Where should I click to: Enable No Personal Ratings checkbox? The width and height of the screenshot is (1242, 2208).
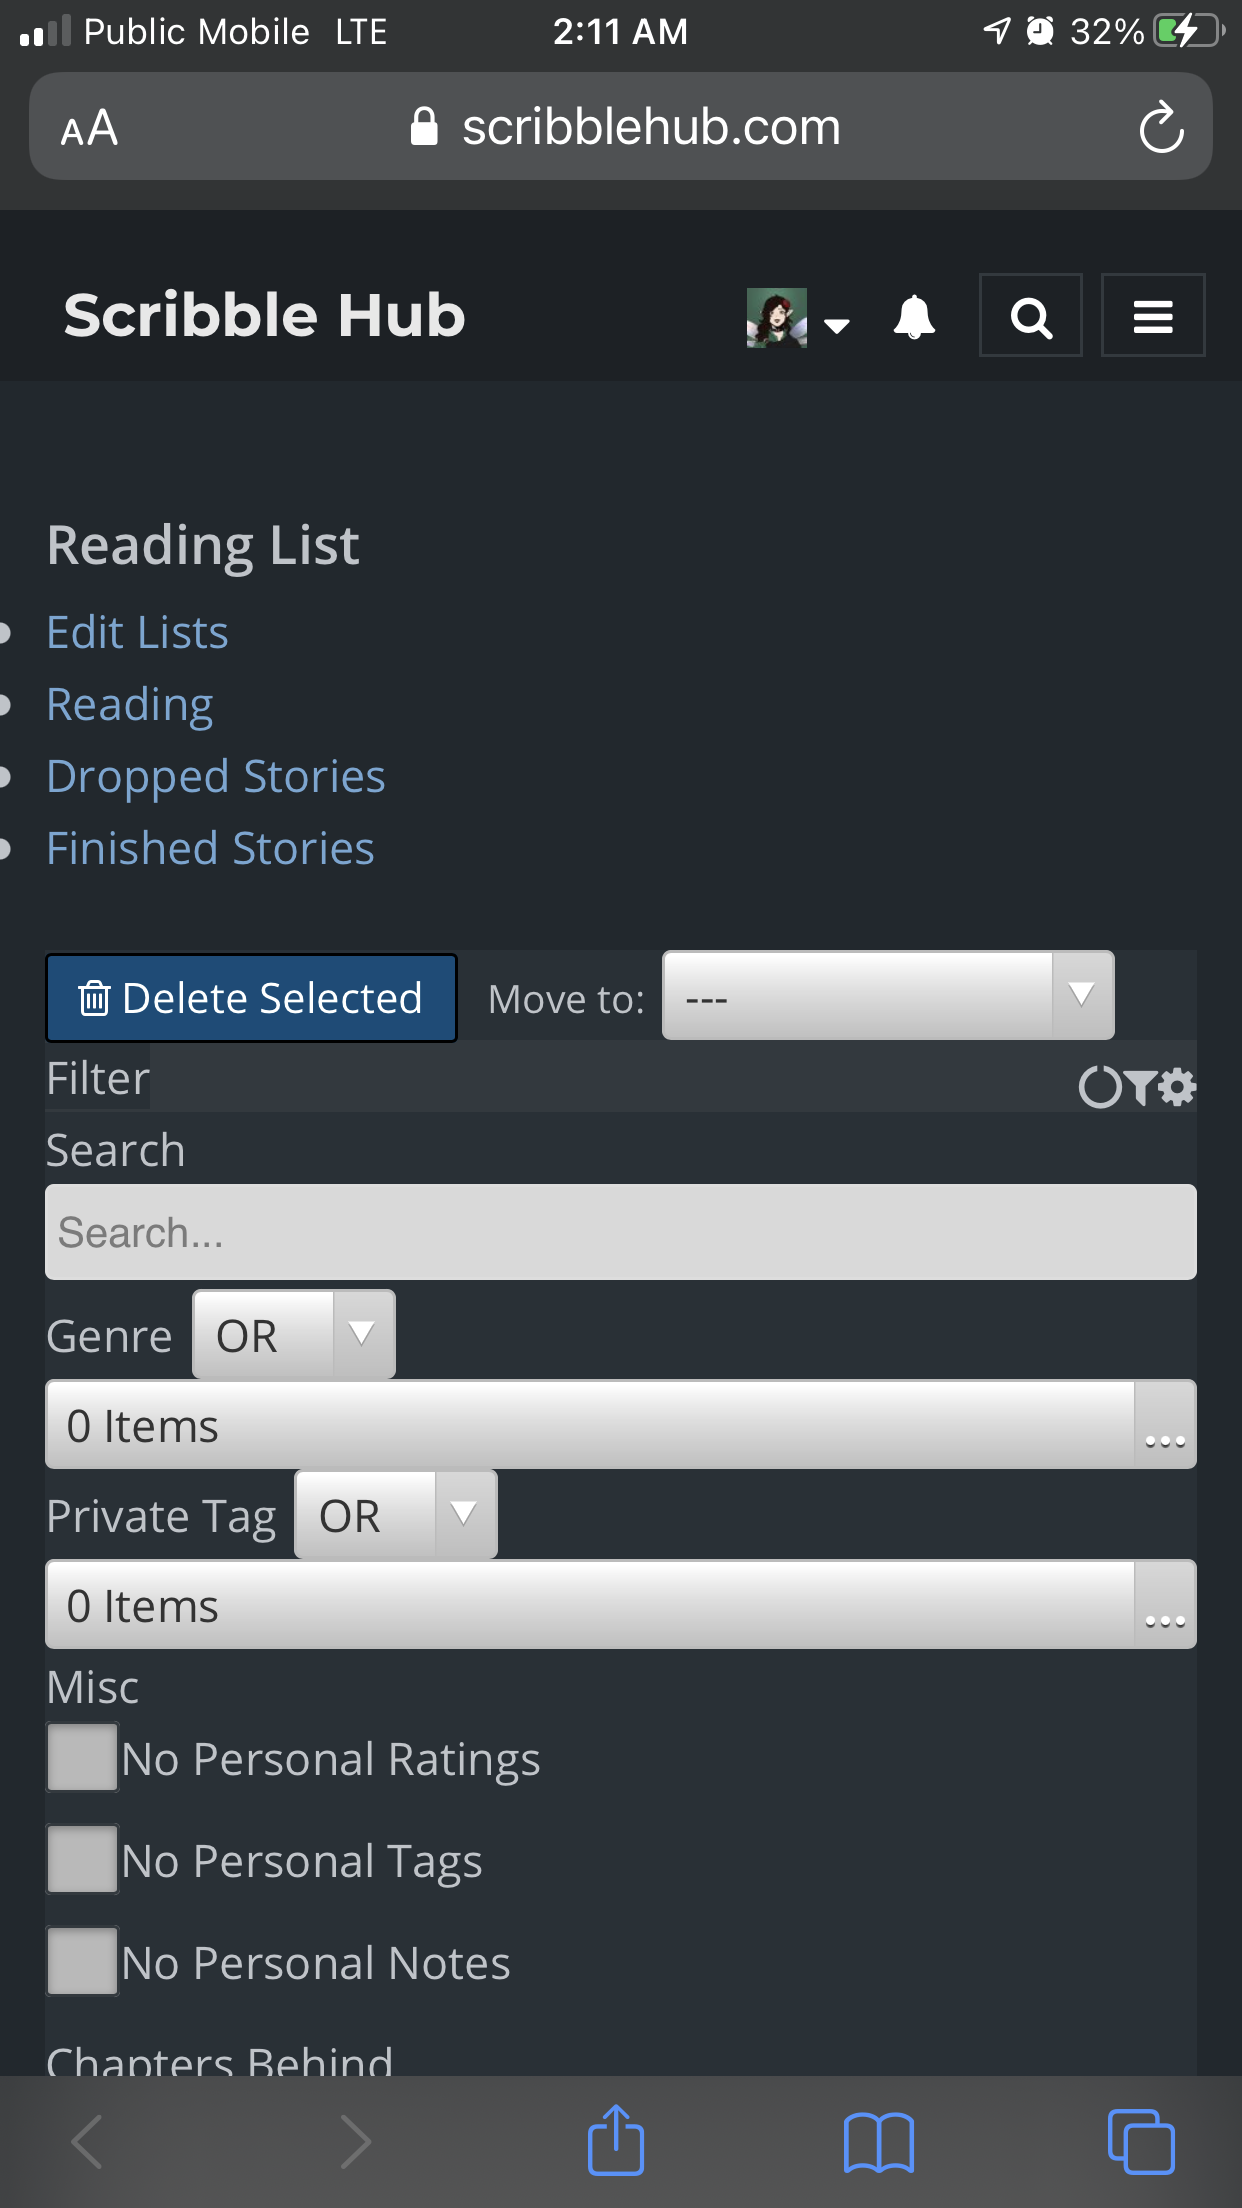83,1757
